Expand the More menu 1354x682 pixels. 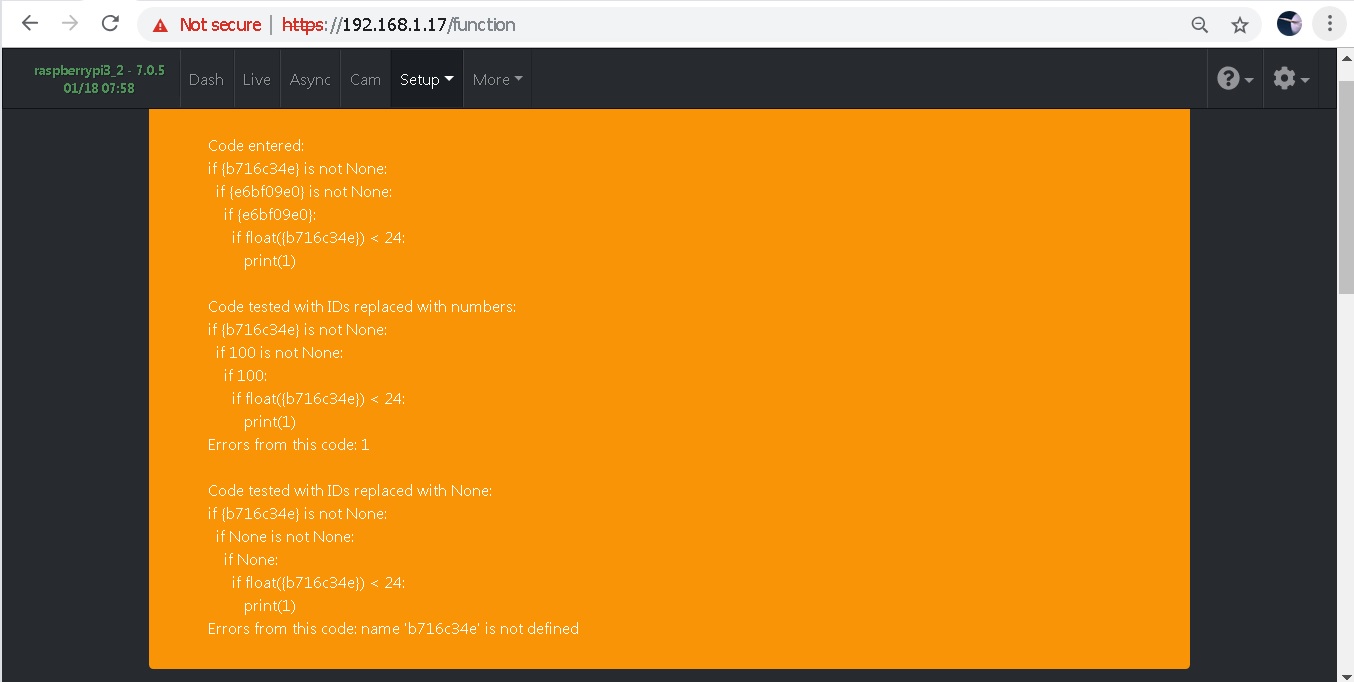tap(497, 80)
